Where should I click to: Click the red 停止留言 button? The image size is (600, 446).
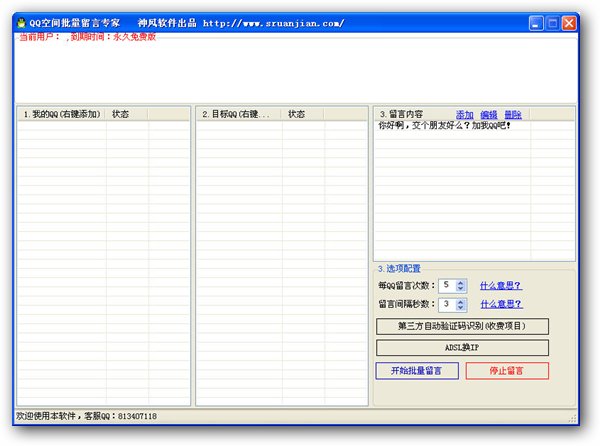pyautogui.click(x=507, y=371)
